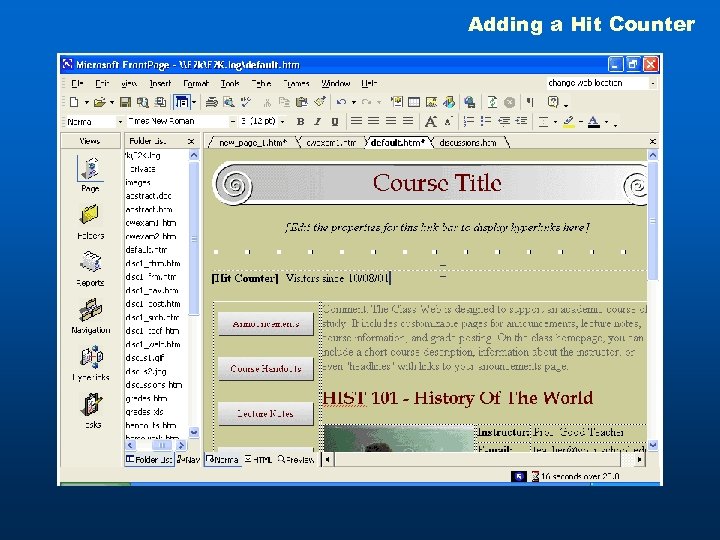Click the Copy toolbar icon
The width and height of the screenshot is (720, 540).
(x=284, y=102)
